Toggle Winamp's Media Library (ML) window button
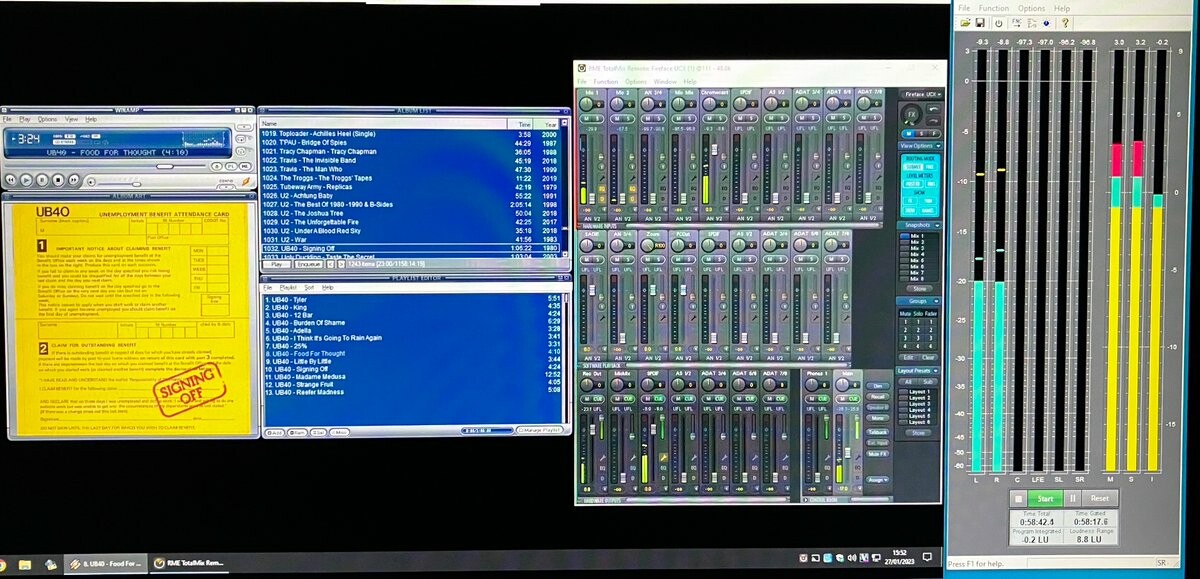This screenshot has height=579, width=1200. coord(244,166)
